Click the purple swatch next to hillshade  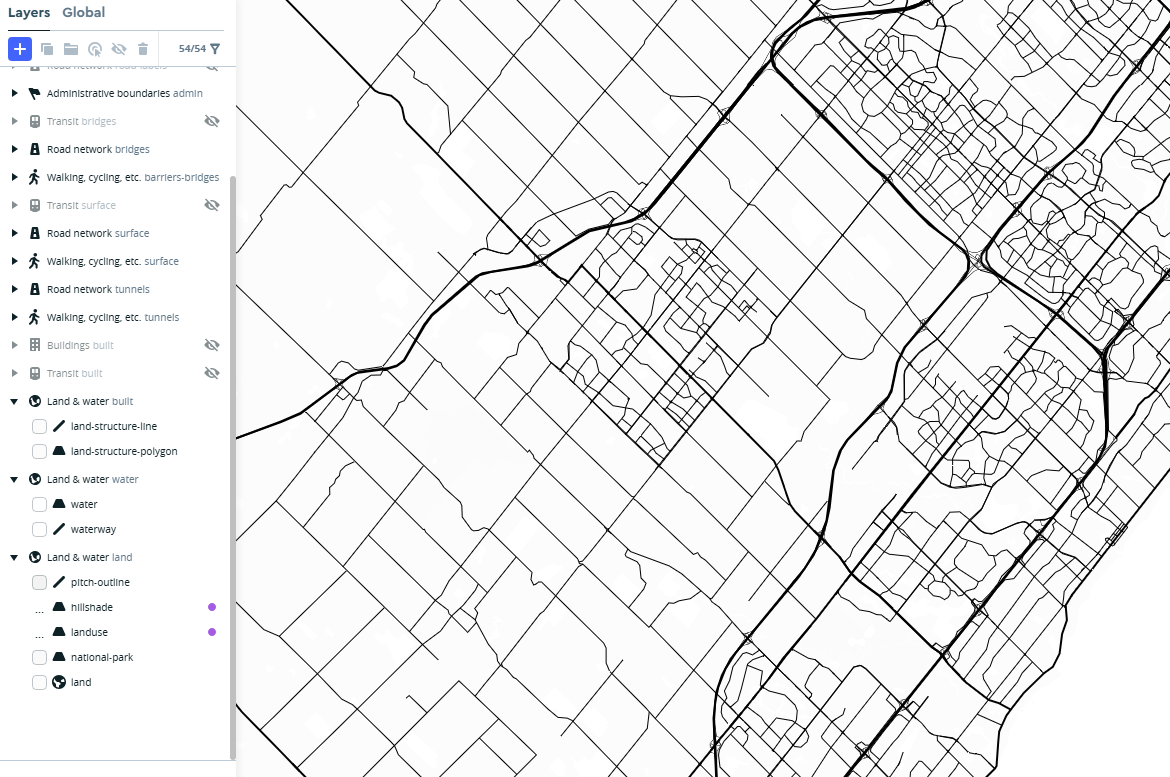211,606
